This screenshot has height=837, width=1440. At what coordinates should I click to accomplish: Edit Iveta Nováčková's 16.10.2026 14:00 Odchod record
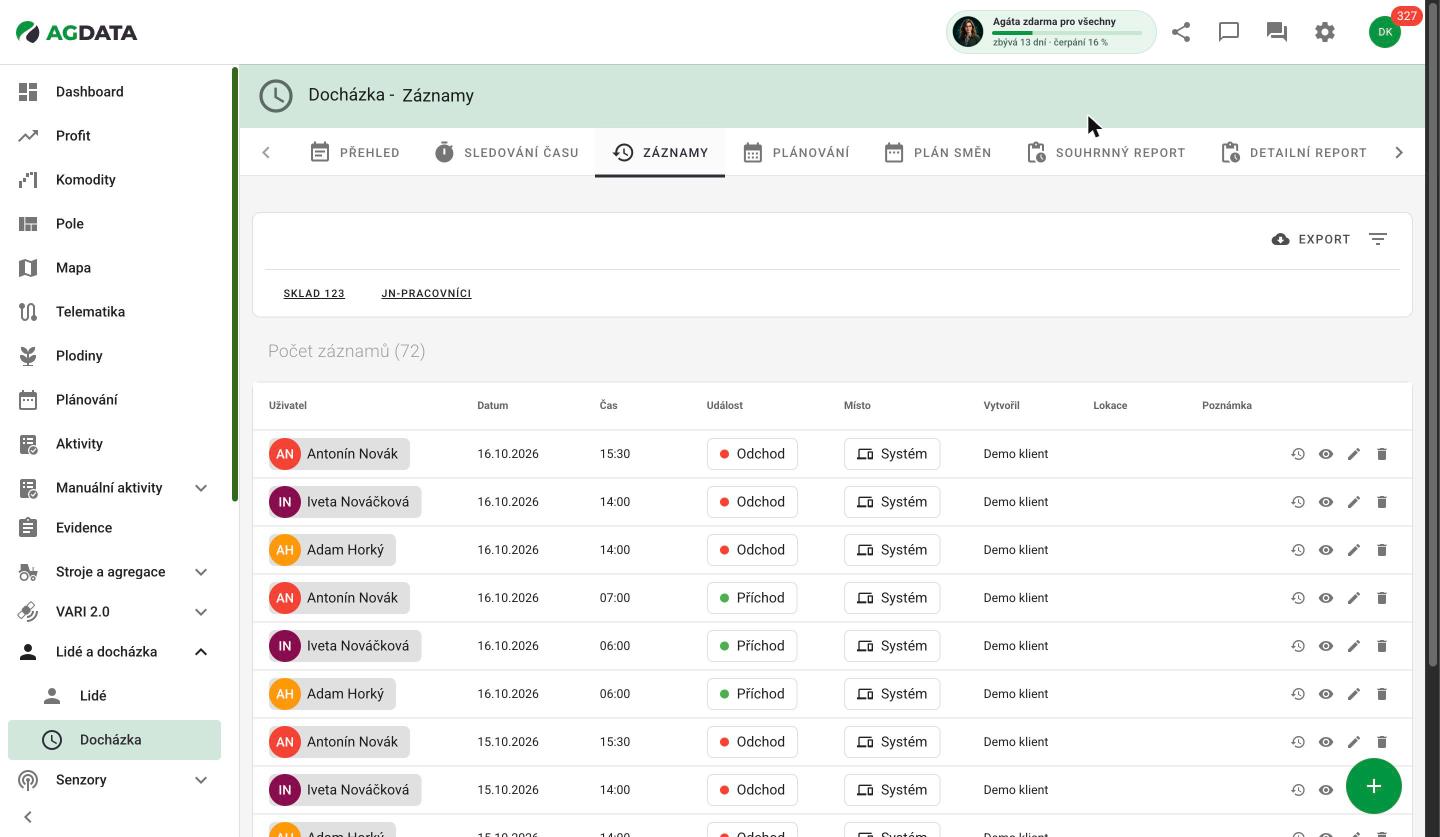(x=1354, y=502)
